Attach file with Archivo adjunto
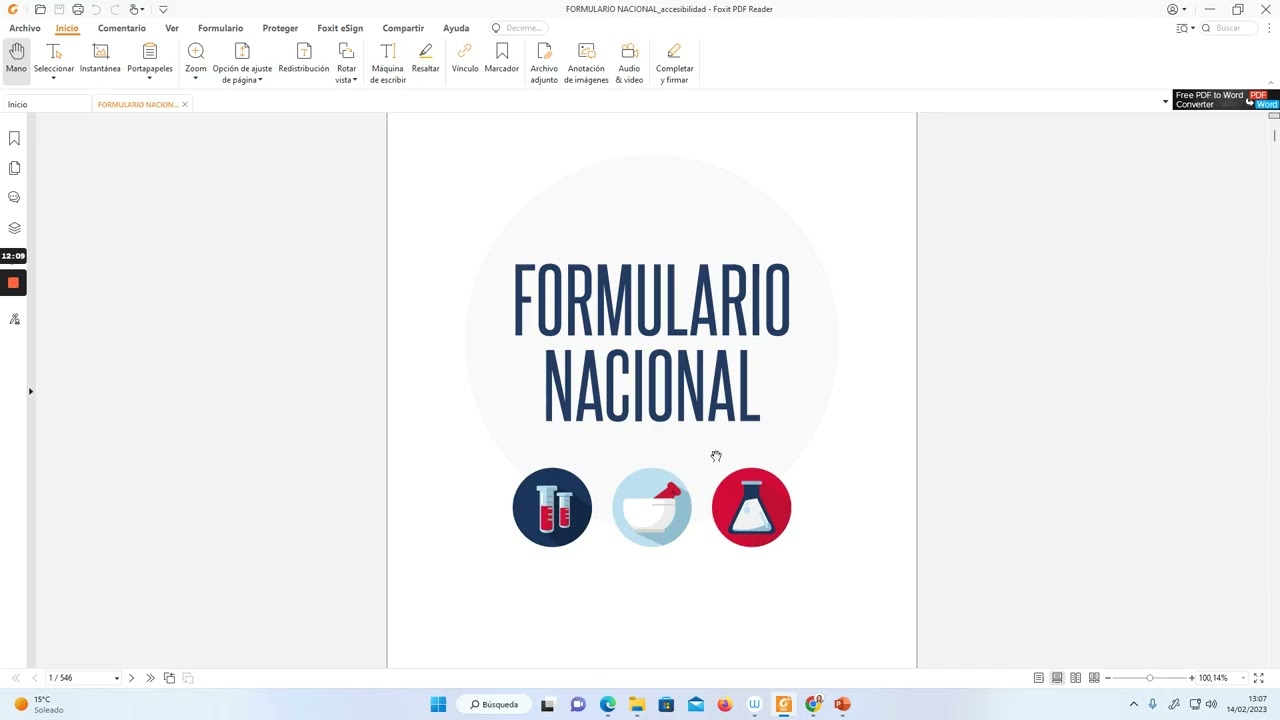The image size is (1280, 720). click(x=544, y=63)
